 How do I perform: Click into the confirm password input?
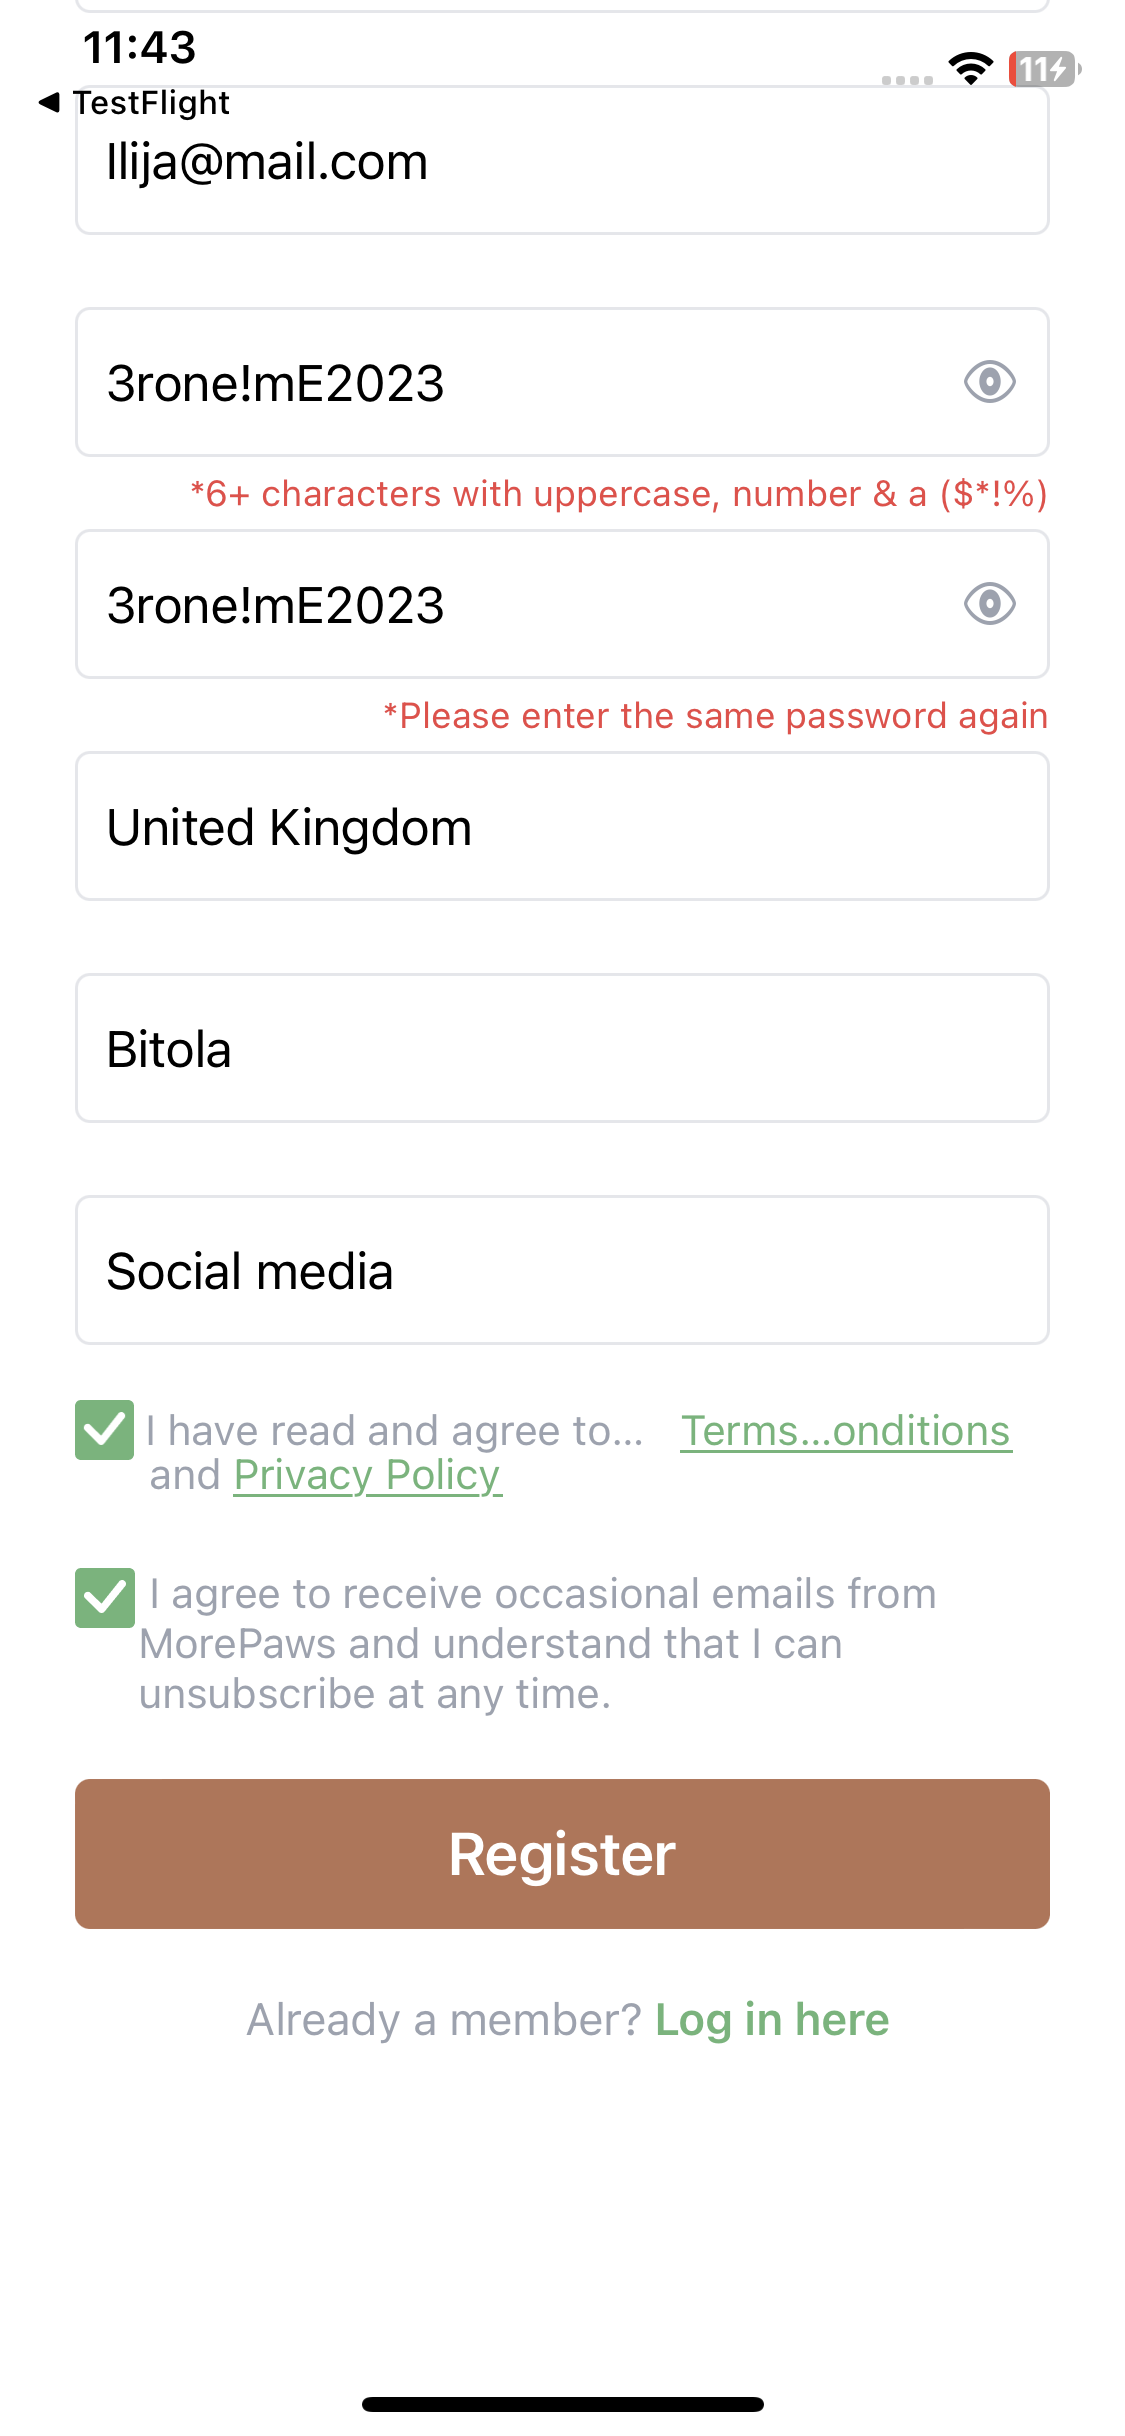[500, 605]
